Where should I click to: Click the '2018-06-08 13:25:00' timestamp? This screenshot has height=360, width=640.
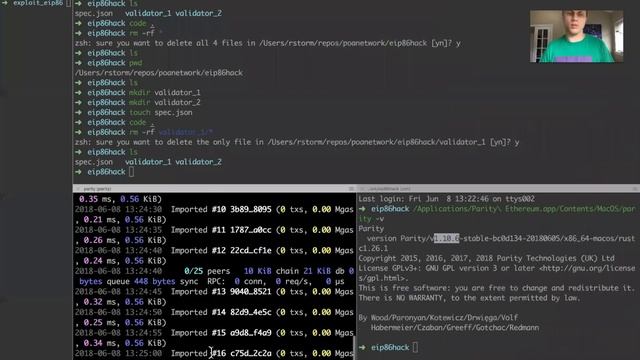[x=118, y=353]
